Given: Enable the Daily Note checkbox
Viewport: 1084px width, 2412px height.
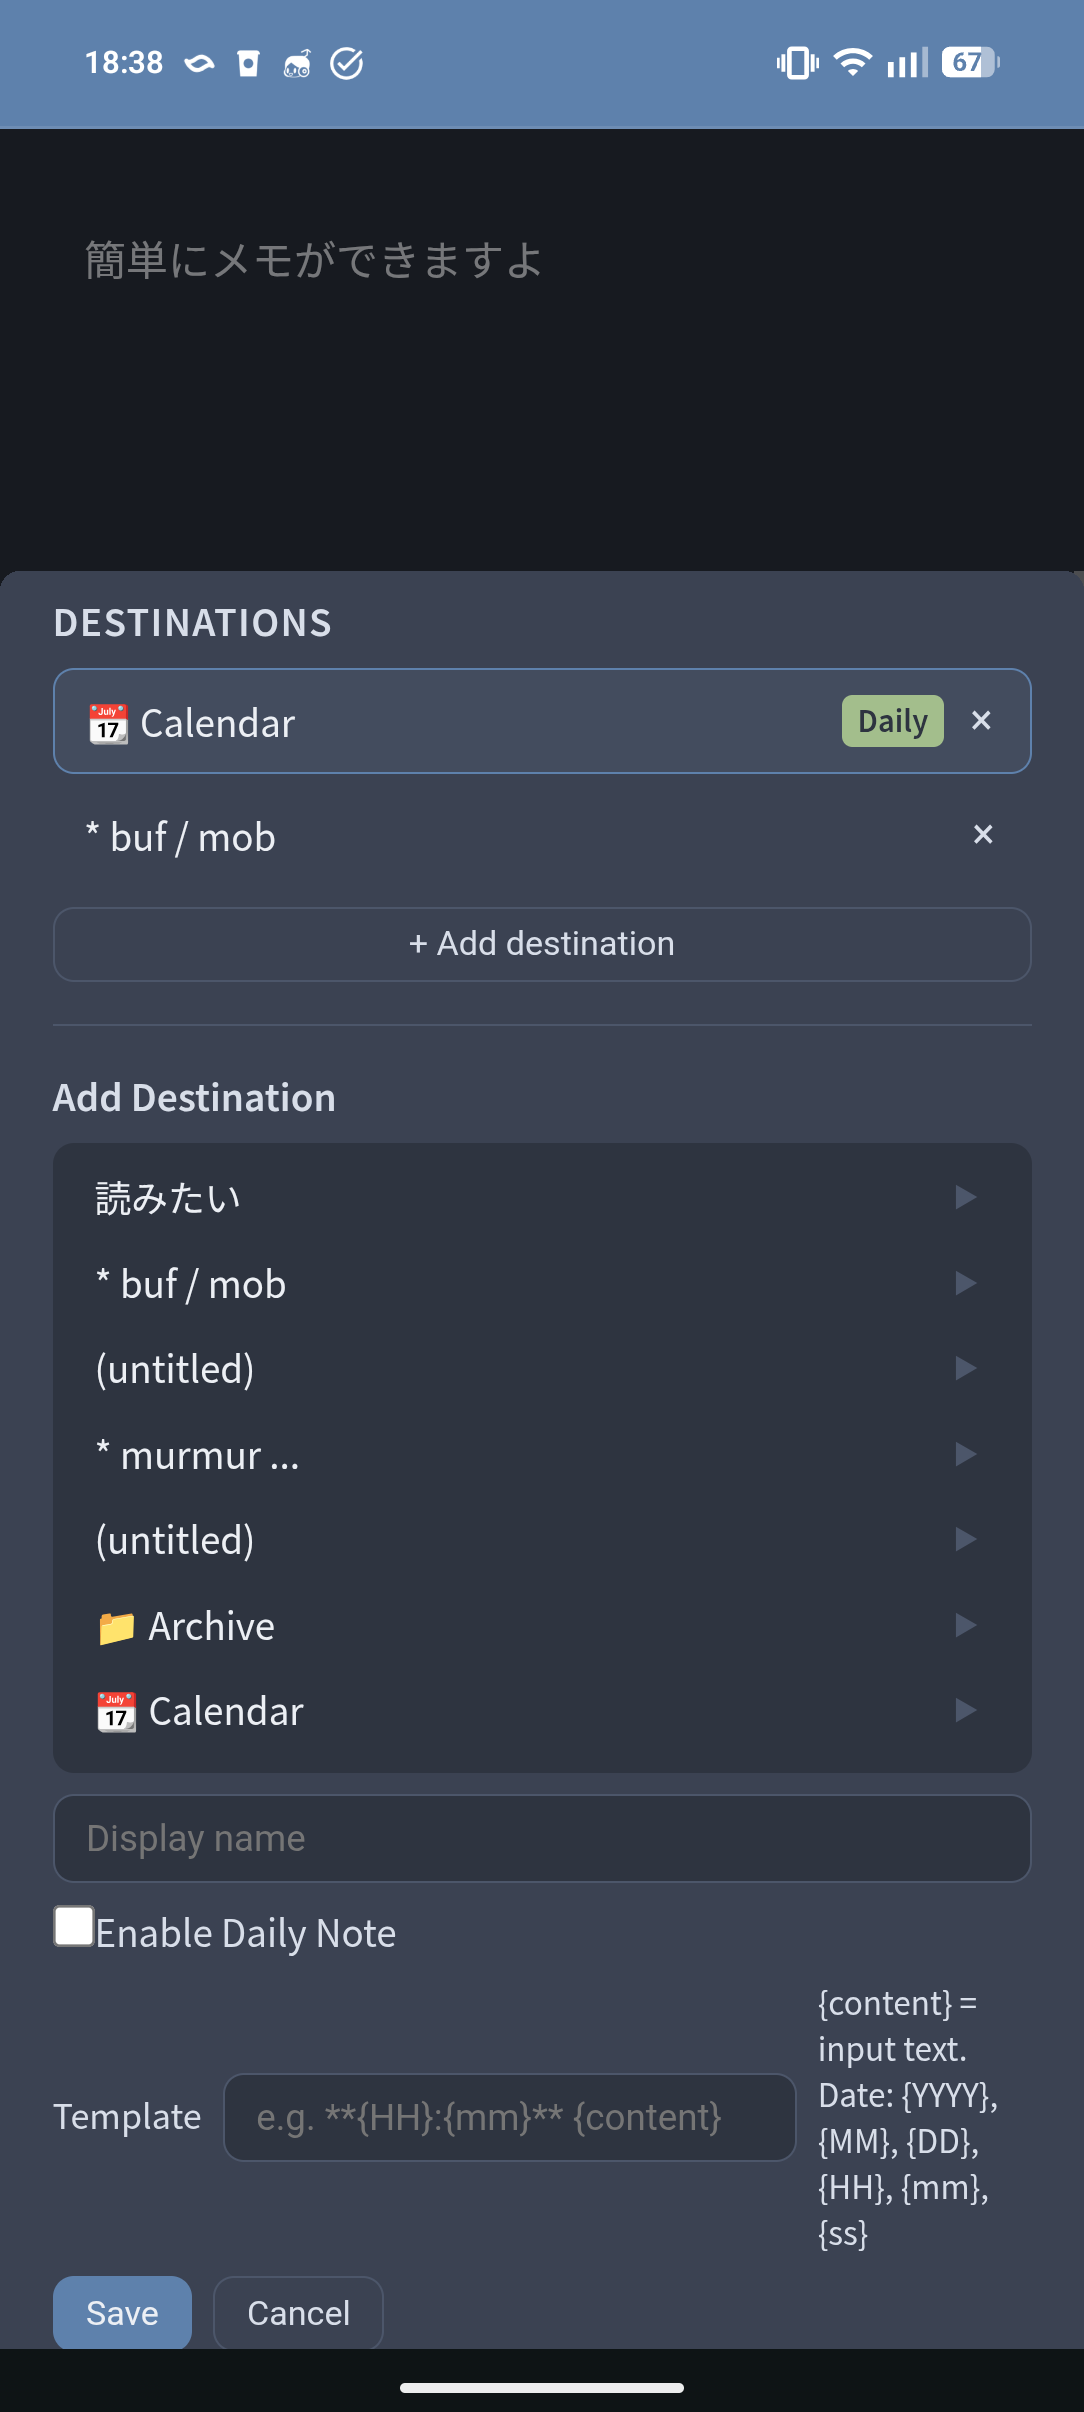Looking at the screenshot, I should (x=74, y=1926).
